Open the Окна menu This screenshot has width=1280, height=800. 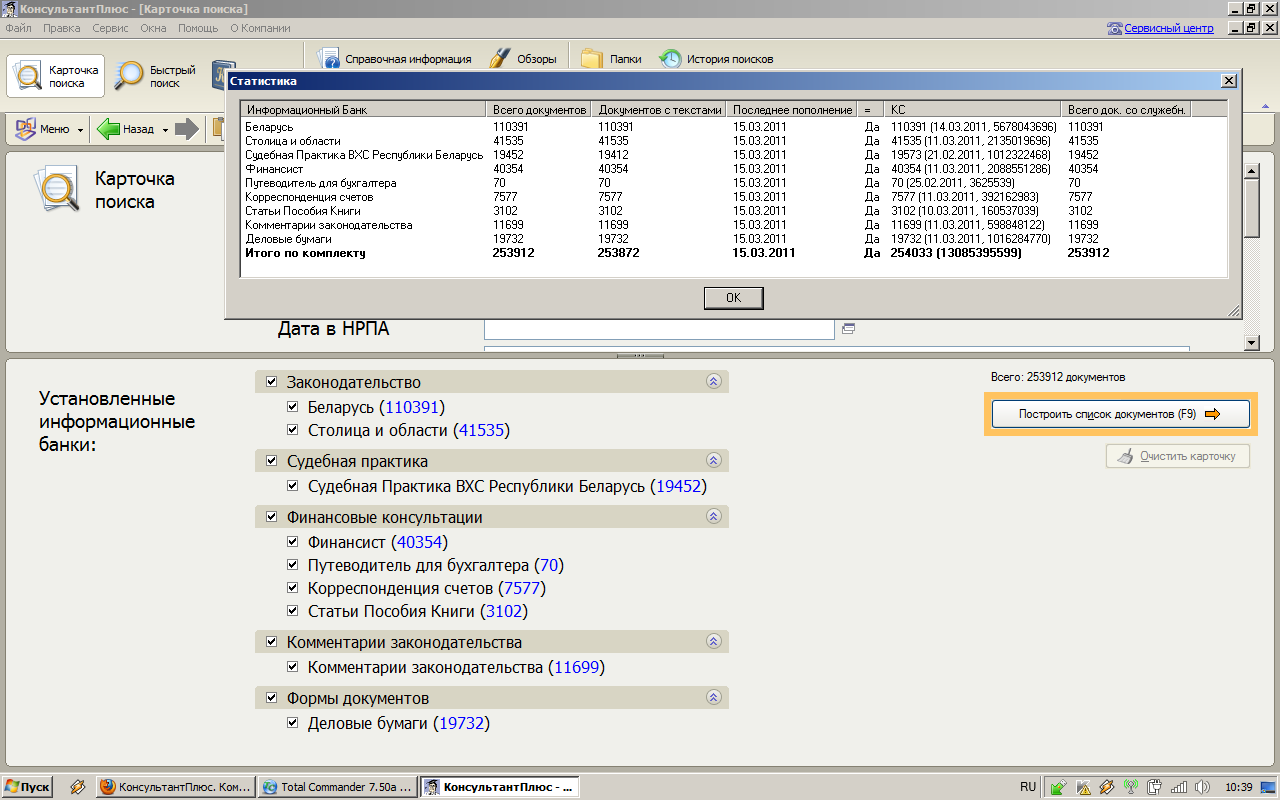pos(153,28)
